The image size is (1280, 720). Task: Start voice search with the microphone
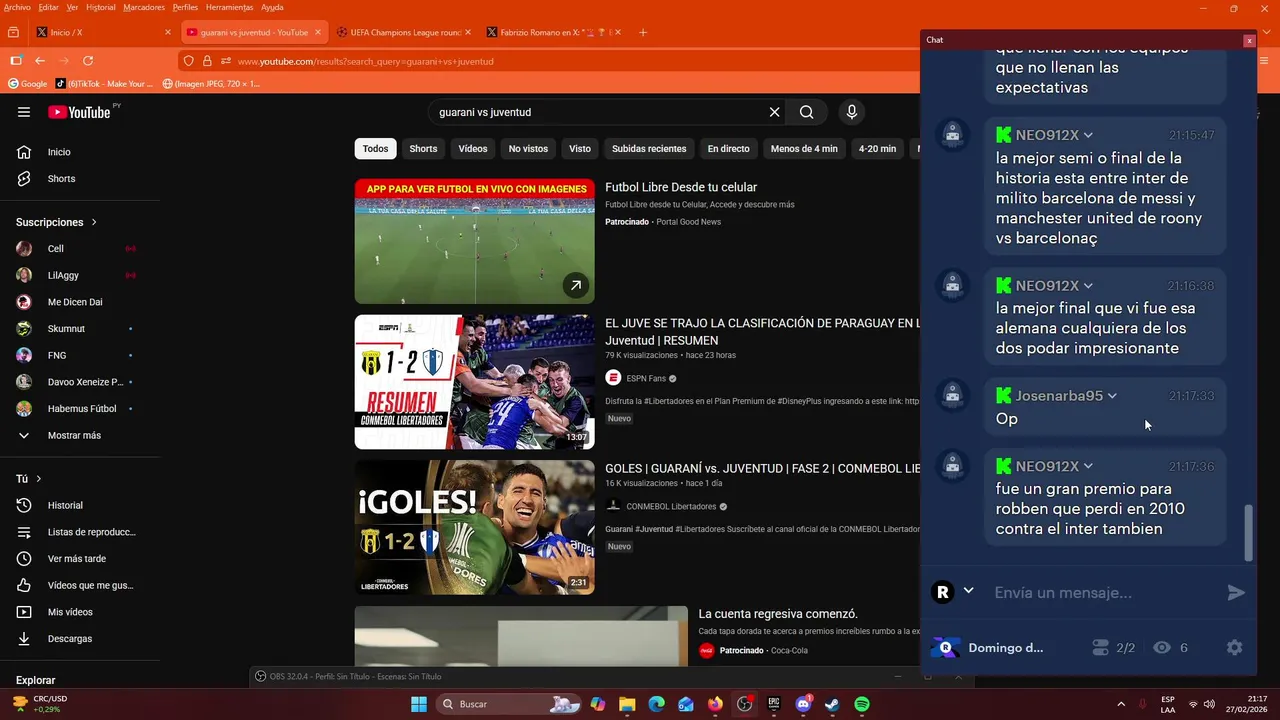852,112
